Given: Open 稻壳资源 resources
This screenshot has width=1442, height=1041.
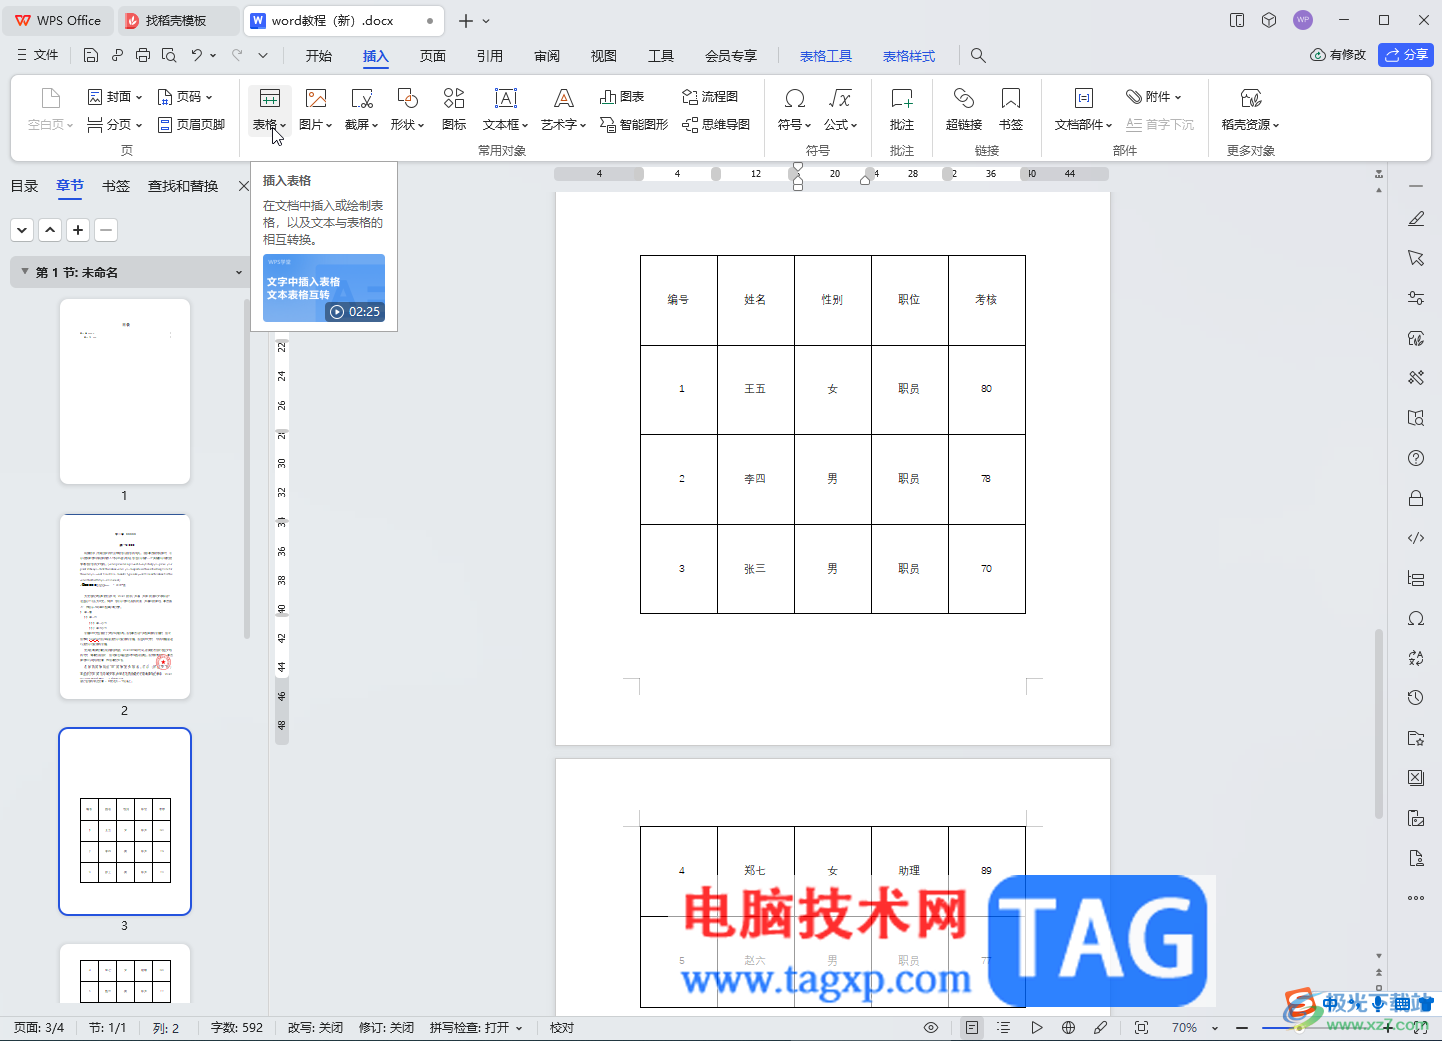Looking at the screenshot, I should (x=1250, y=110).
